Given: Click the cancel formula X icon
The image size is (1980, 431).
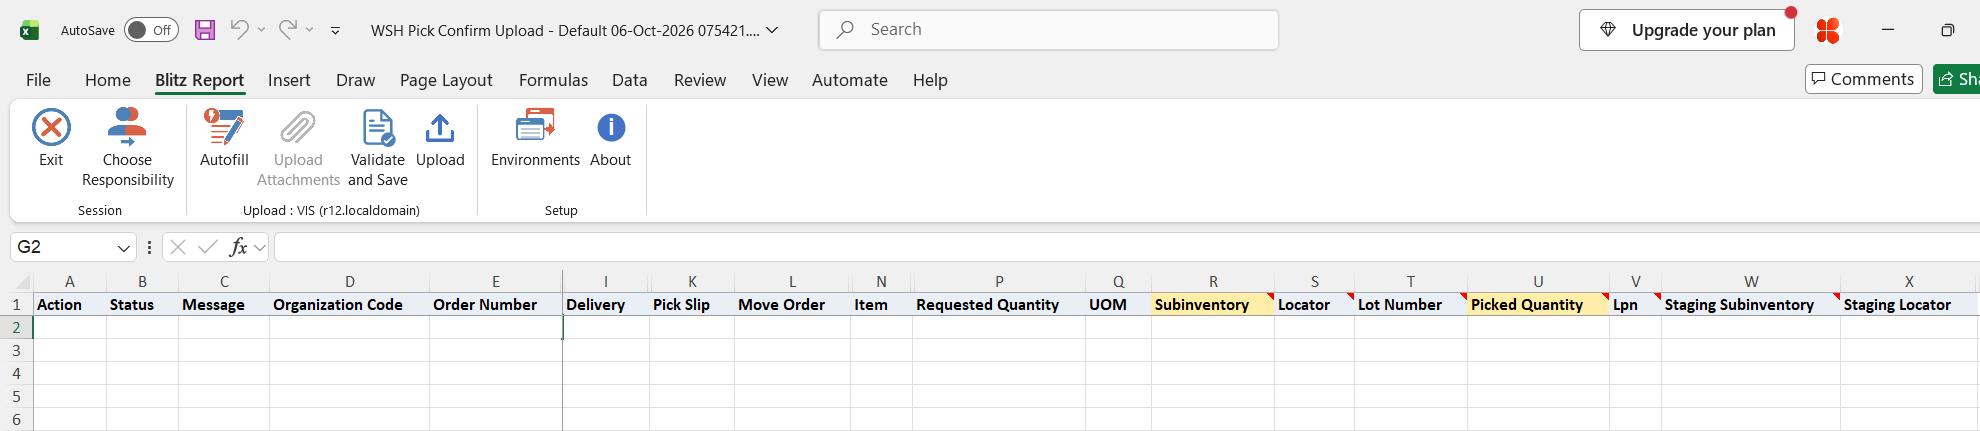Looking at the screenshot, I should (178, 247).
